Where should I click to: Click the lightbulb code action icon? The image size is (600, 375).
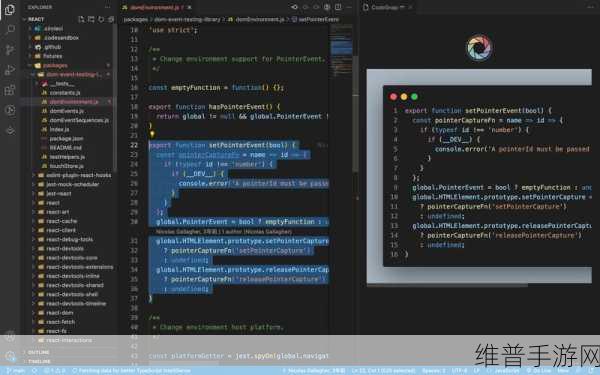pyautogui.click(x=152, y=134)
